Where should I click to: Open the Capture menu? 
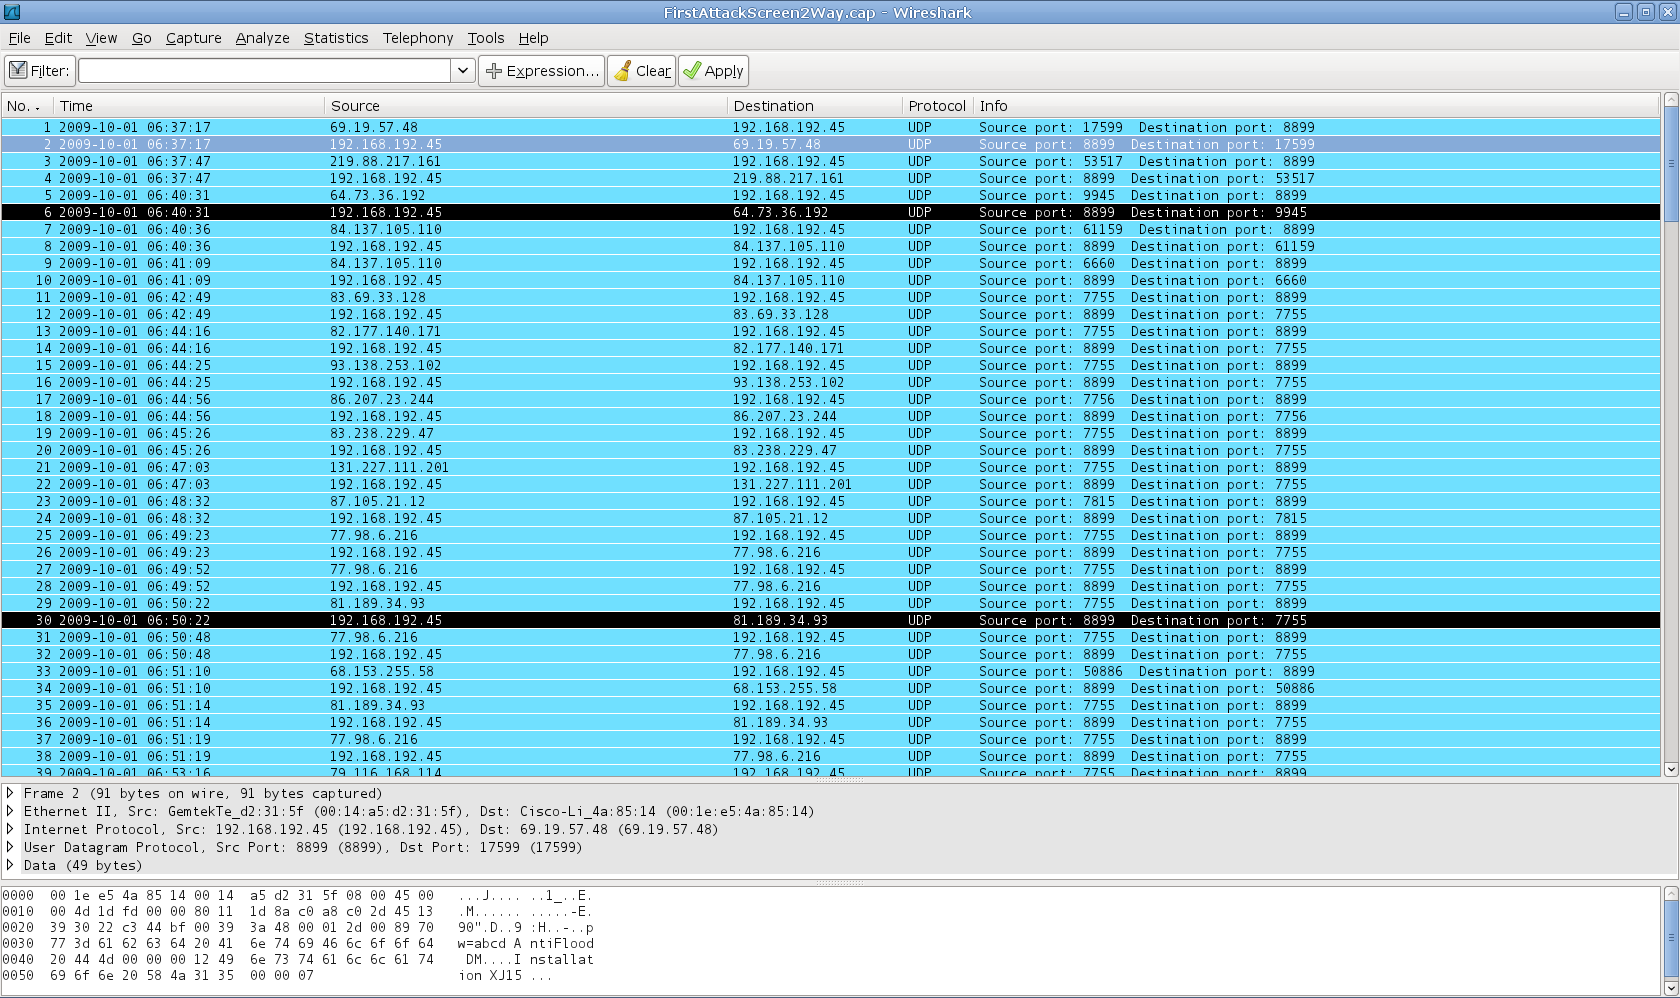[x=193, y=38]
